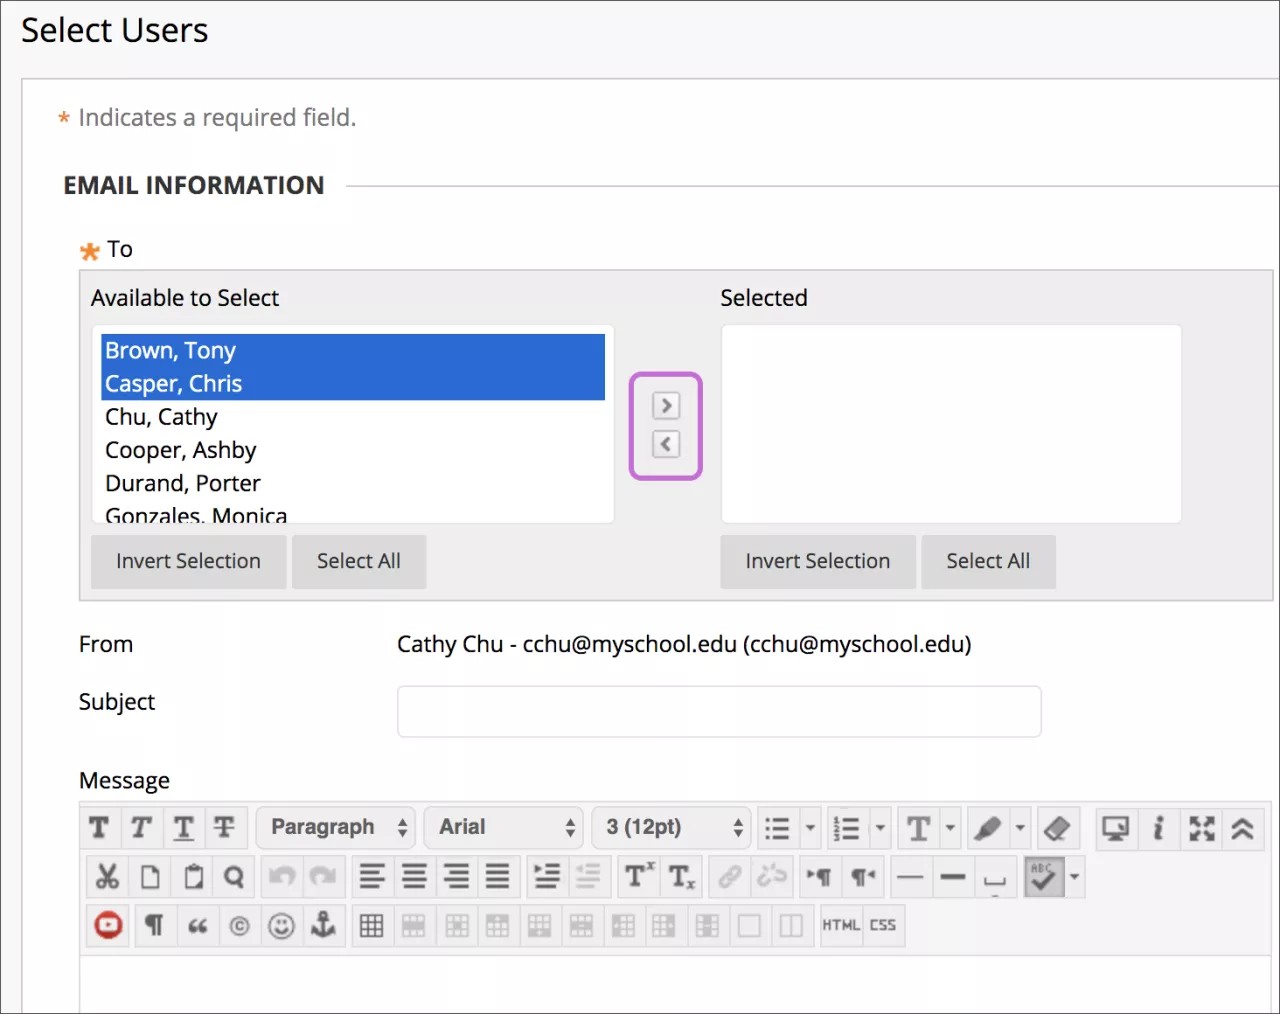Open the Paragraph style dropdown
Viewport: 1280px width, 1014px height.
pyautogui.click(x=335, y=827)
